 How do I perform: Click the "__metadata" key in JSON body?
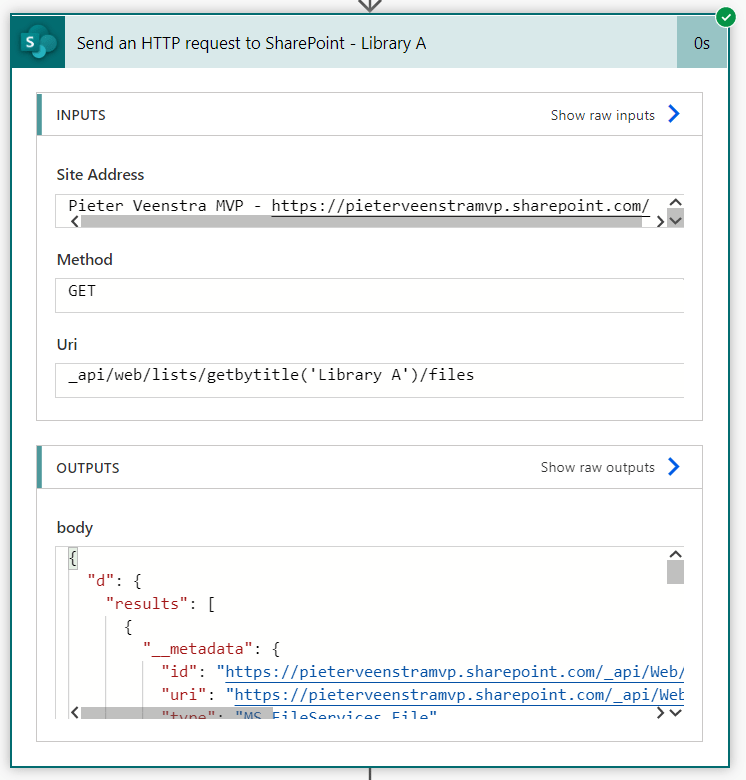[x=198, y=649]
